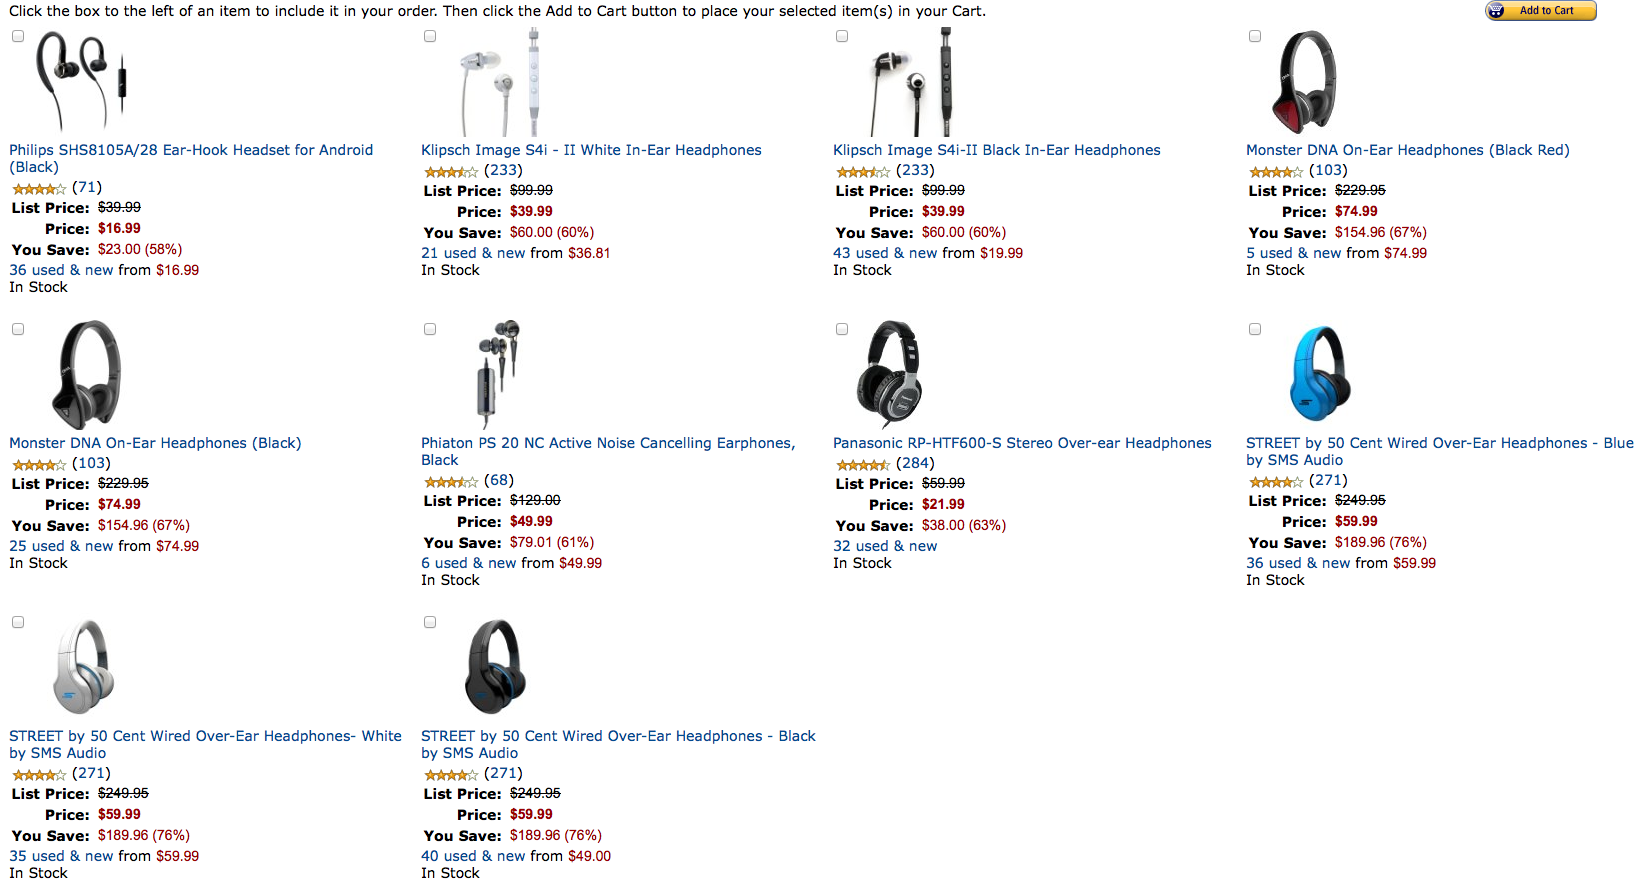
Task: Open 32 used & new offers for Panasonic
Action: point(885,546)
